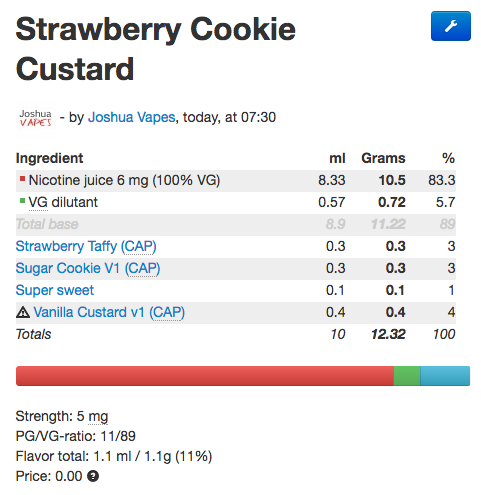Open the Vanilla Custard v1 (CAP) link

pyautogui.click(x=109, y=312)
